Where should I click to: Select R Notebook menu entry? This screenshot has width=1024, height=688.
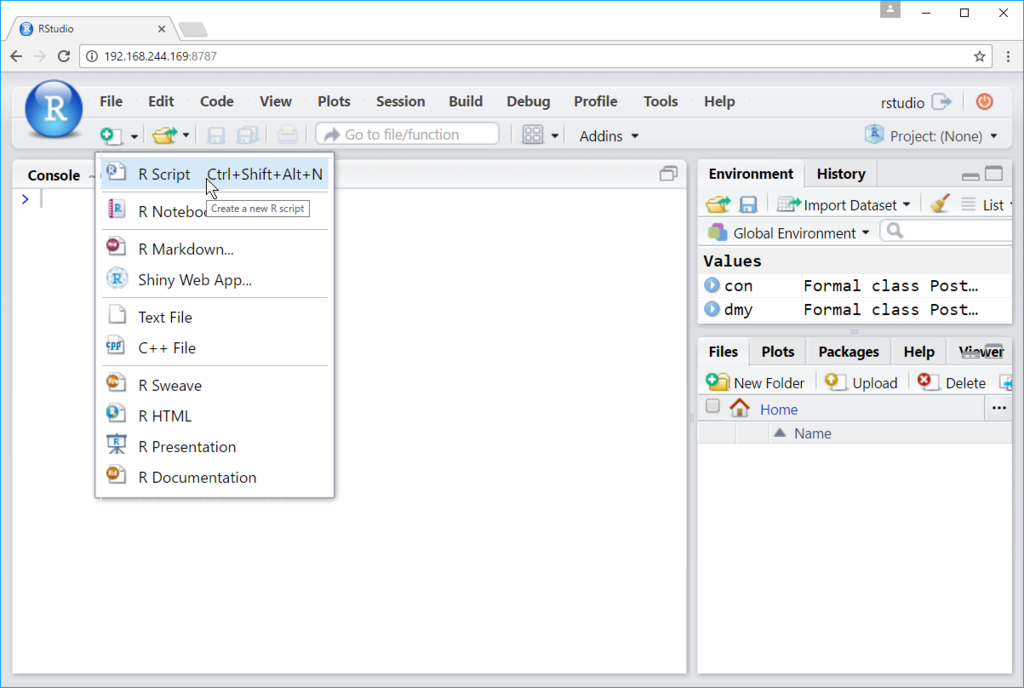[x=214, y=211]
